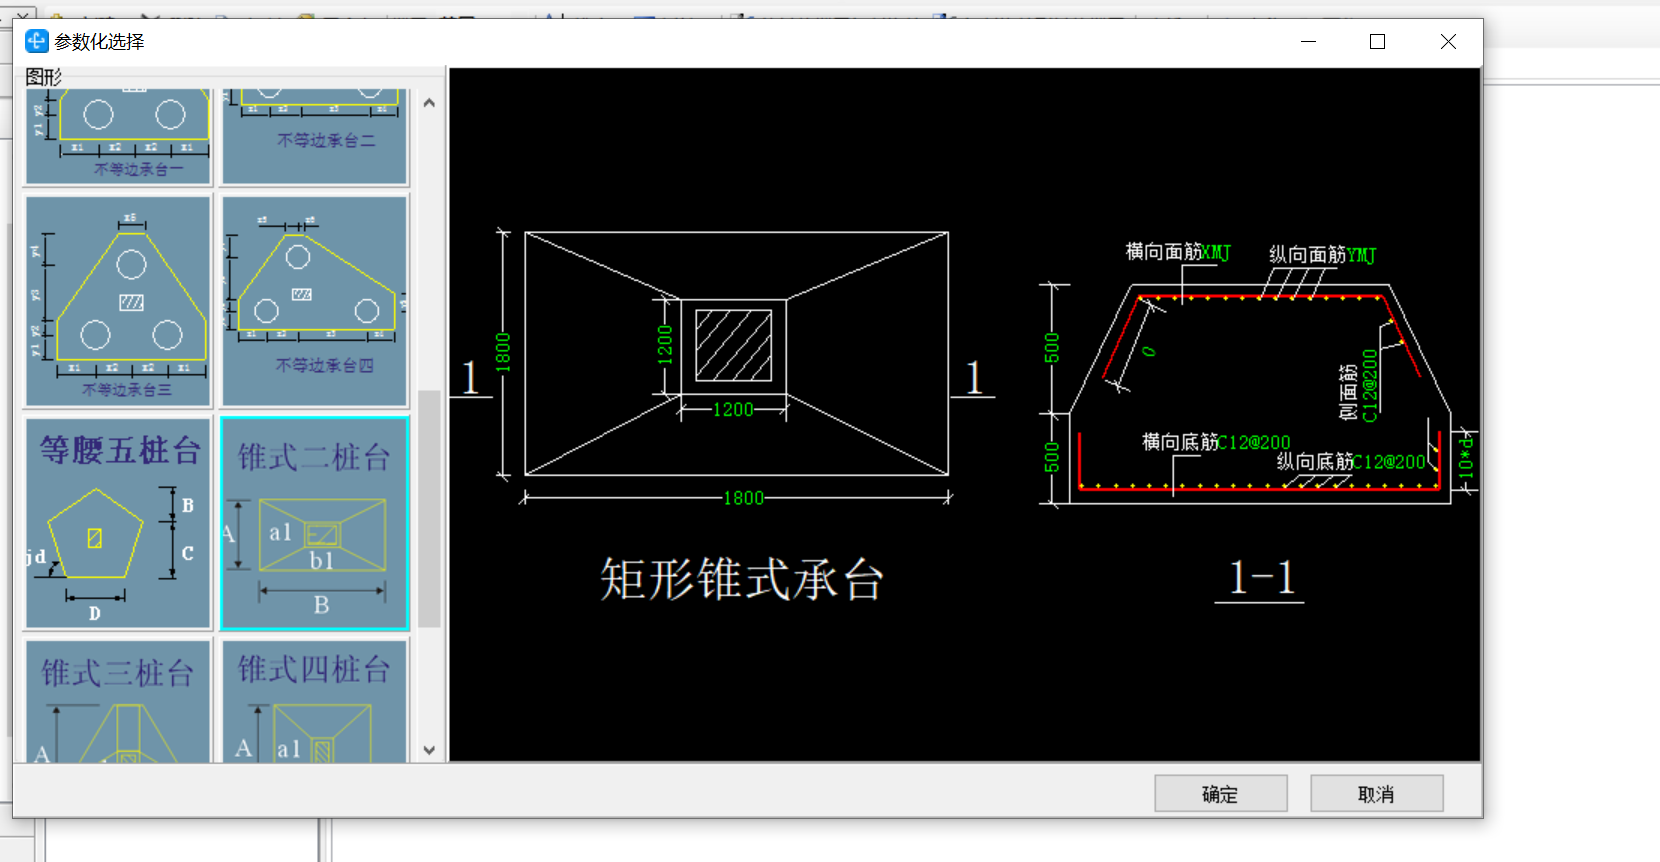
Task: Click the horizontal 1200 column dimension
Action: coord(733,410)
